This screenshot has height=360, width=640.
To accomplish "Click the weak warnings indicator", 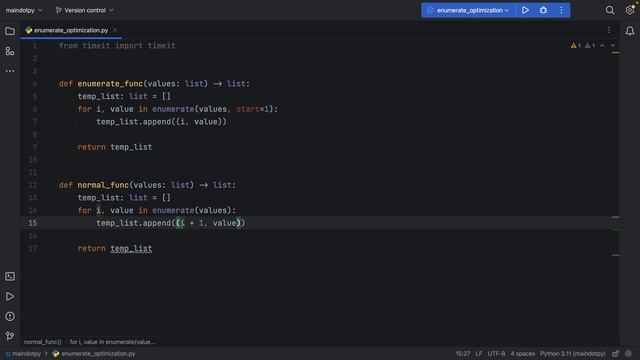I will (590, 45).
